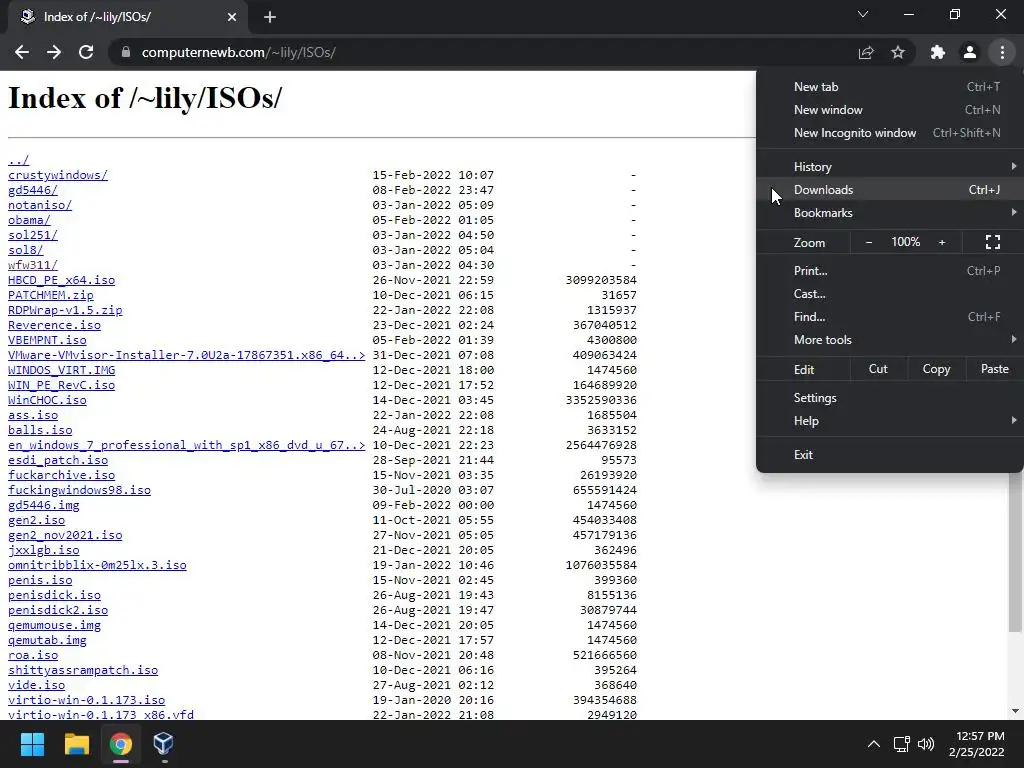Open a new tab with the plus button
The height and width of the screenshot is (768, 1024).
point(270,17)
